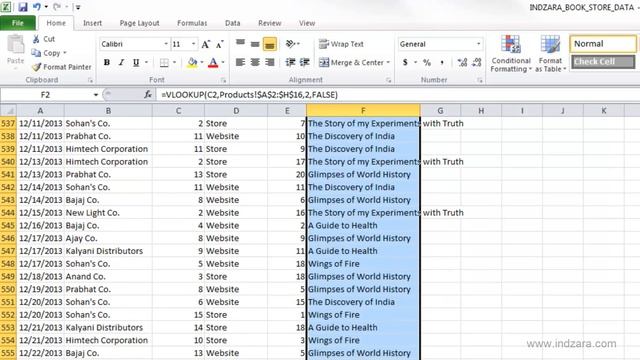This screenshot has height=360, width=640.
Task: Apply Comma Style format
Action: click(x=442, y=62)
